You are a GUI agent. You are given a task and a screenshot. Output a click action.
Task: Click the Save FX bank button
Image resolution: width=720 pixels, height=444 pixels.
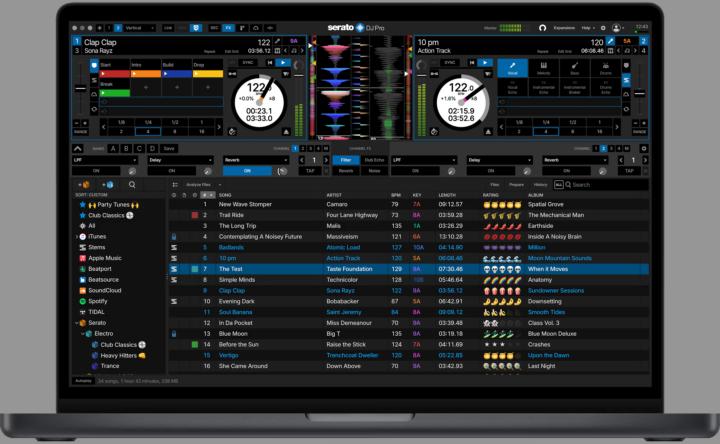[169, 148]
